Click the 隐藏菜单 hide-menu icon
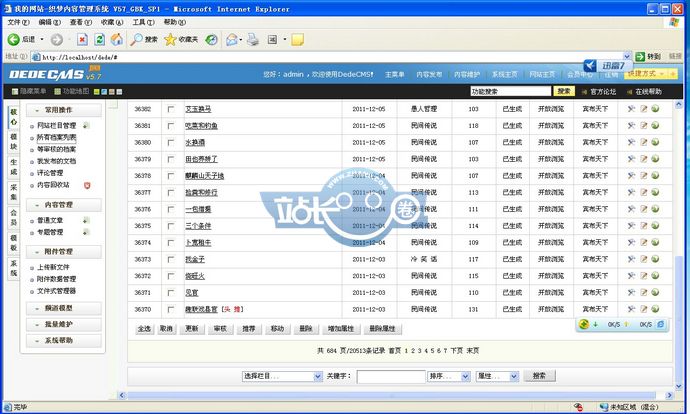The image size is (690, 414). pyautogui.click(x=15, y=92)
